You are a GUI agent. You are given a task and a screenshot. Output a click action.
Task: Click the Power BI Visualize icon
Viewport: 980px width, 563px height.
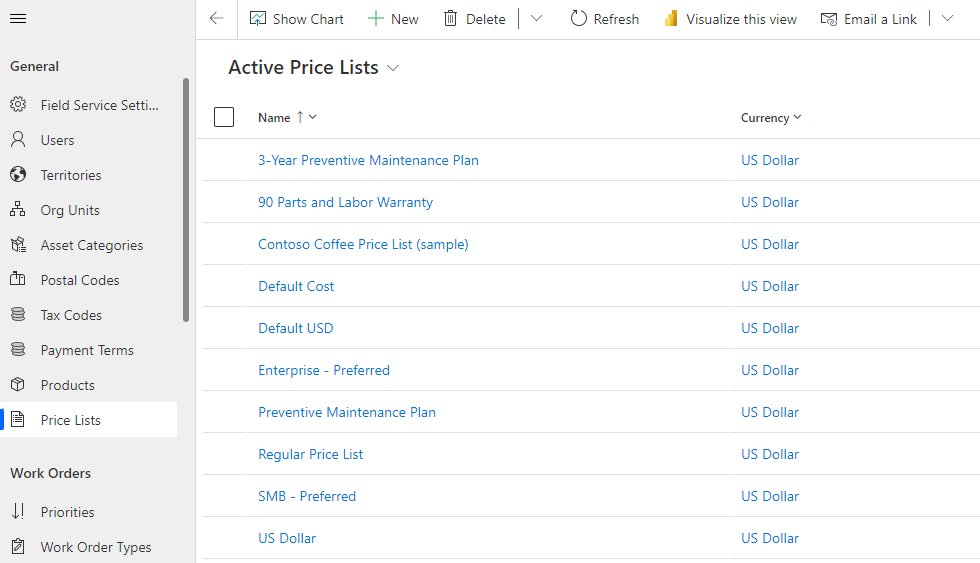[671, 19]
